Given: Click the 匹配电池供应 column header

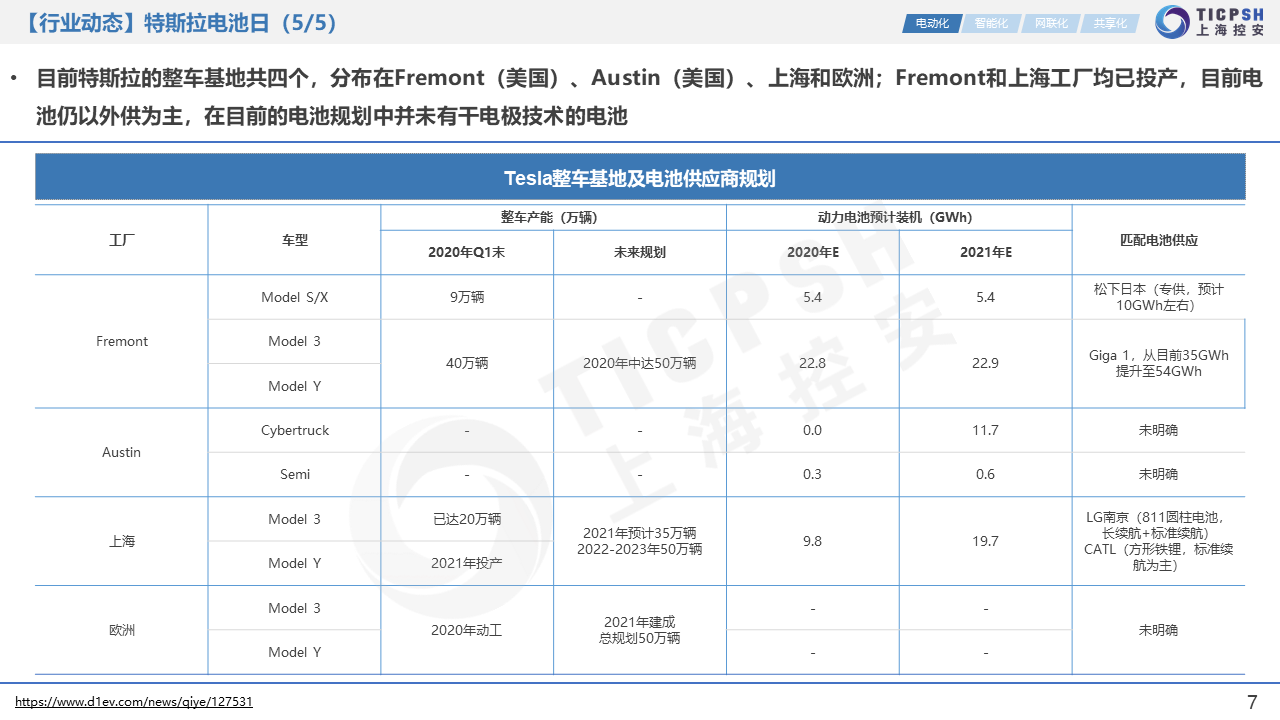Looking at the screenshot, I should point(1158,240).
